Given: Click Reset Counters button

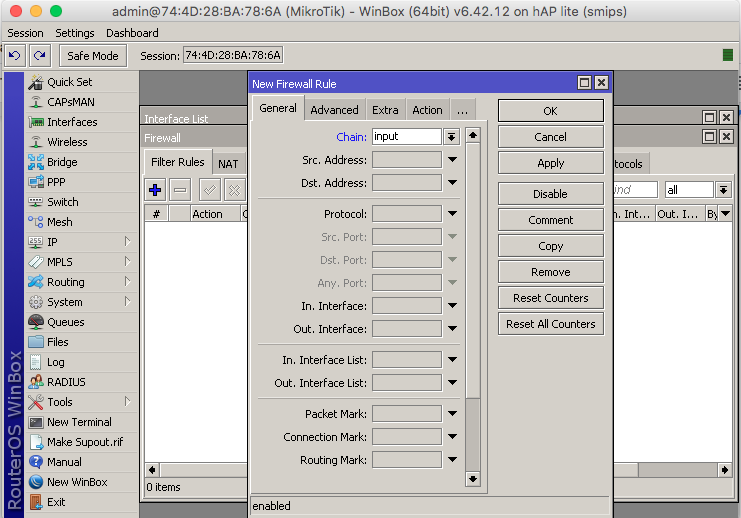Looking at the screenshot, I should [x=551, y=298].
